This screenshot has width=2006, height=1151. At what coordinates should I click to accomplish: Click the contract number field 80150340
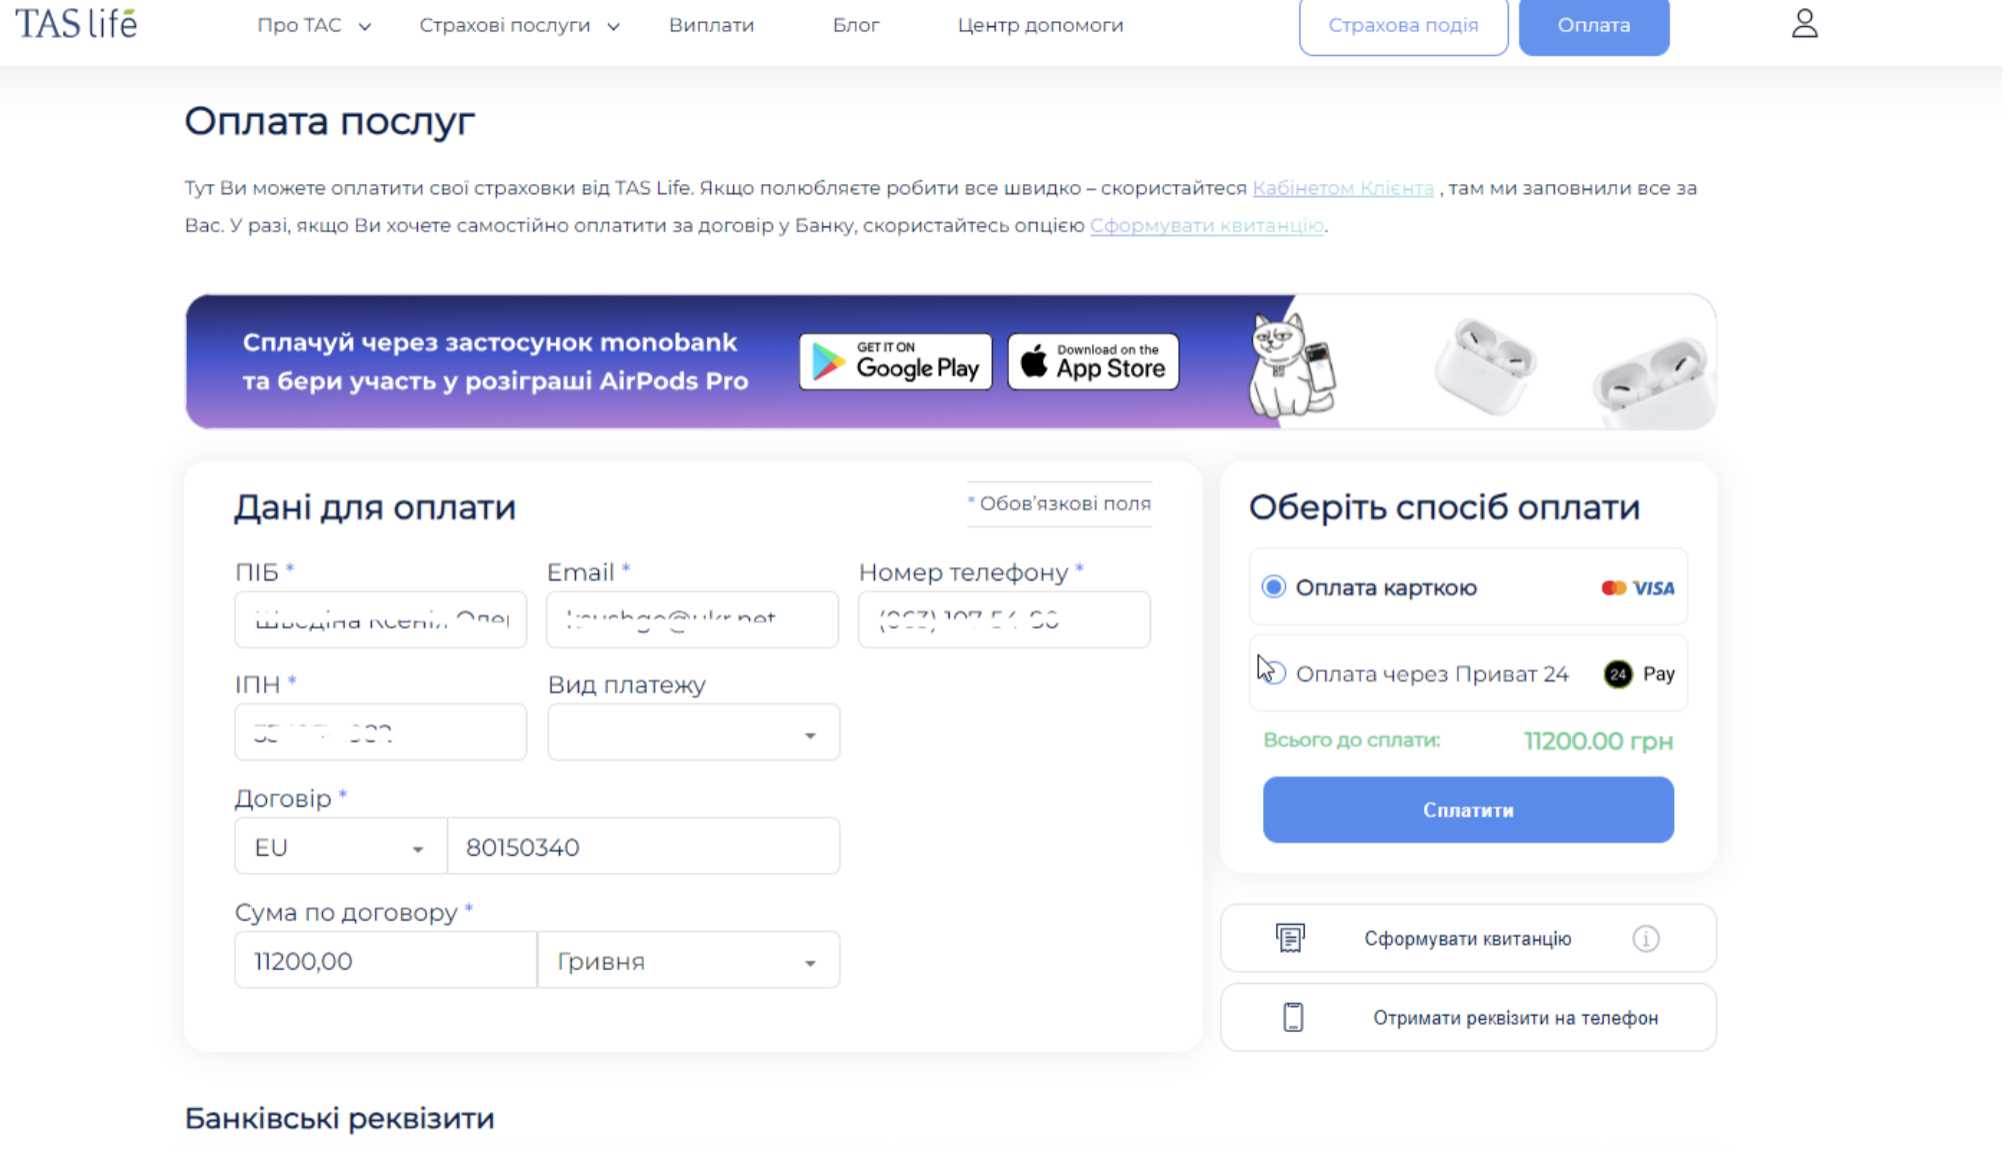click(643, 847)
